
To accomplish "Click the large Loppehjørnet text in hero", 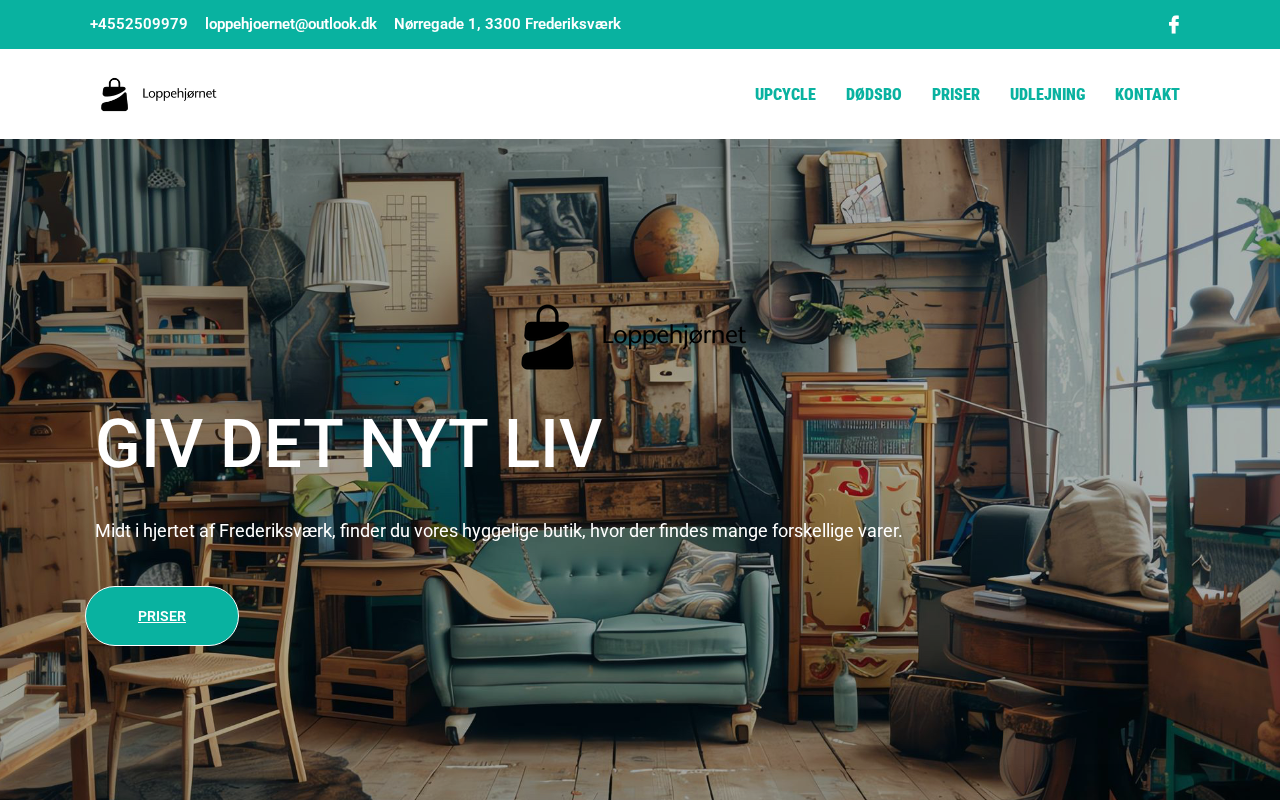I will (674, 336).
